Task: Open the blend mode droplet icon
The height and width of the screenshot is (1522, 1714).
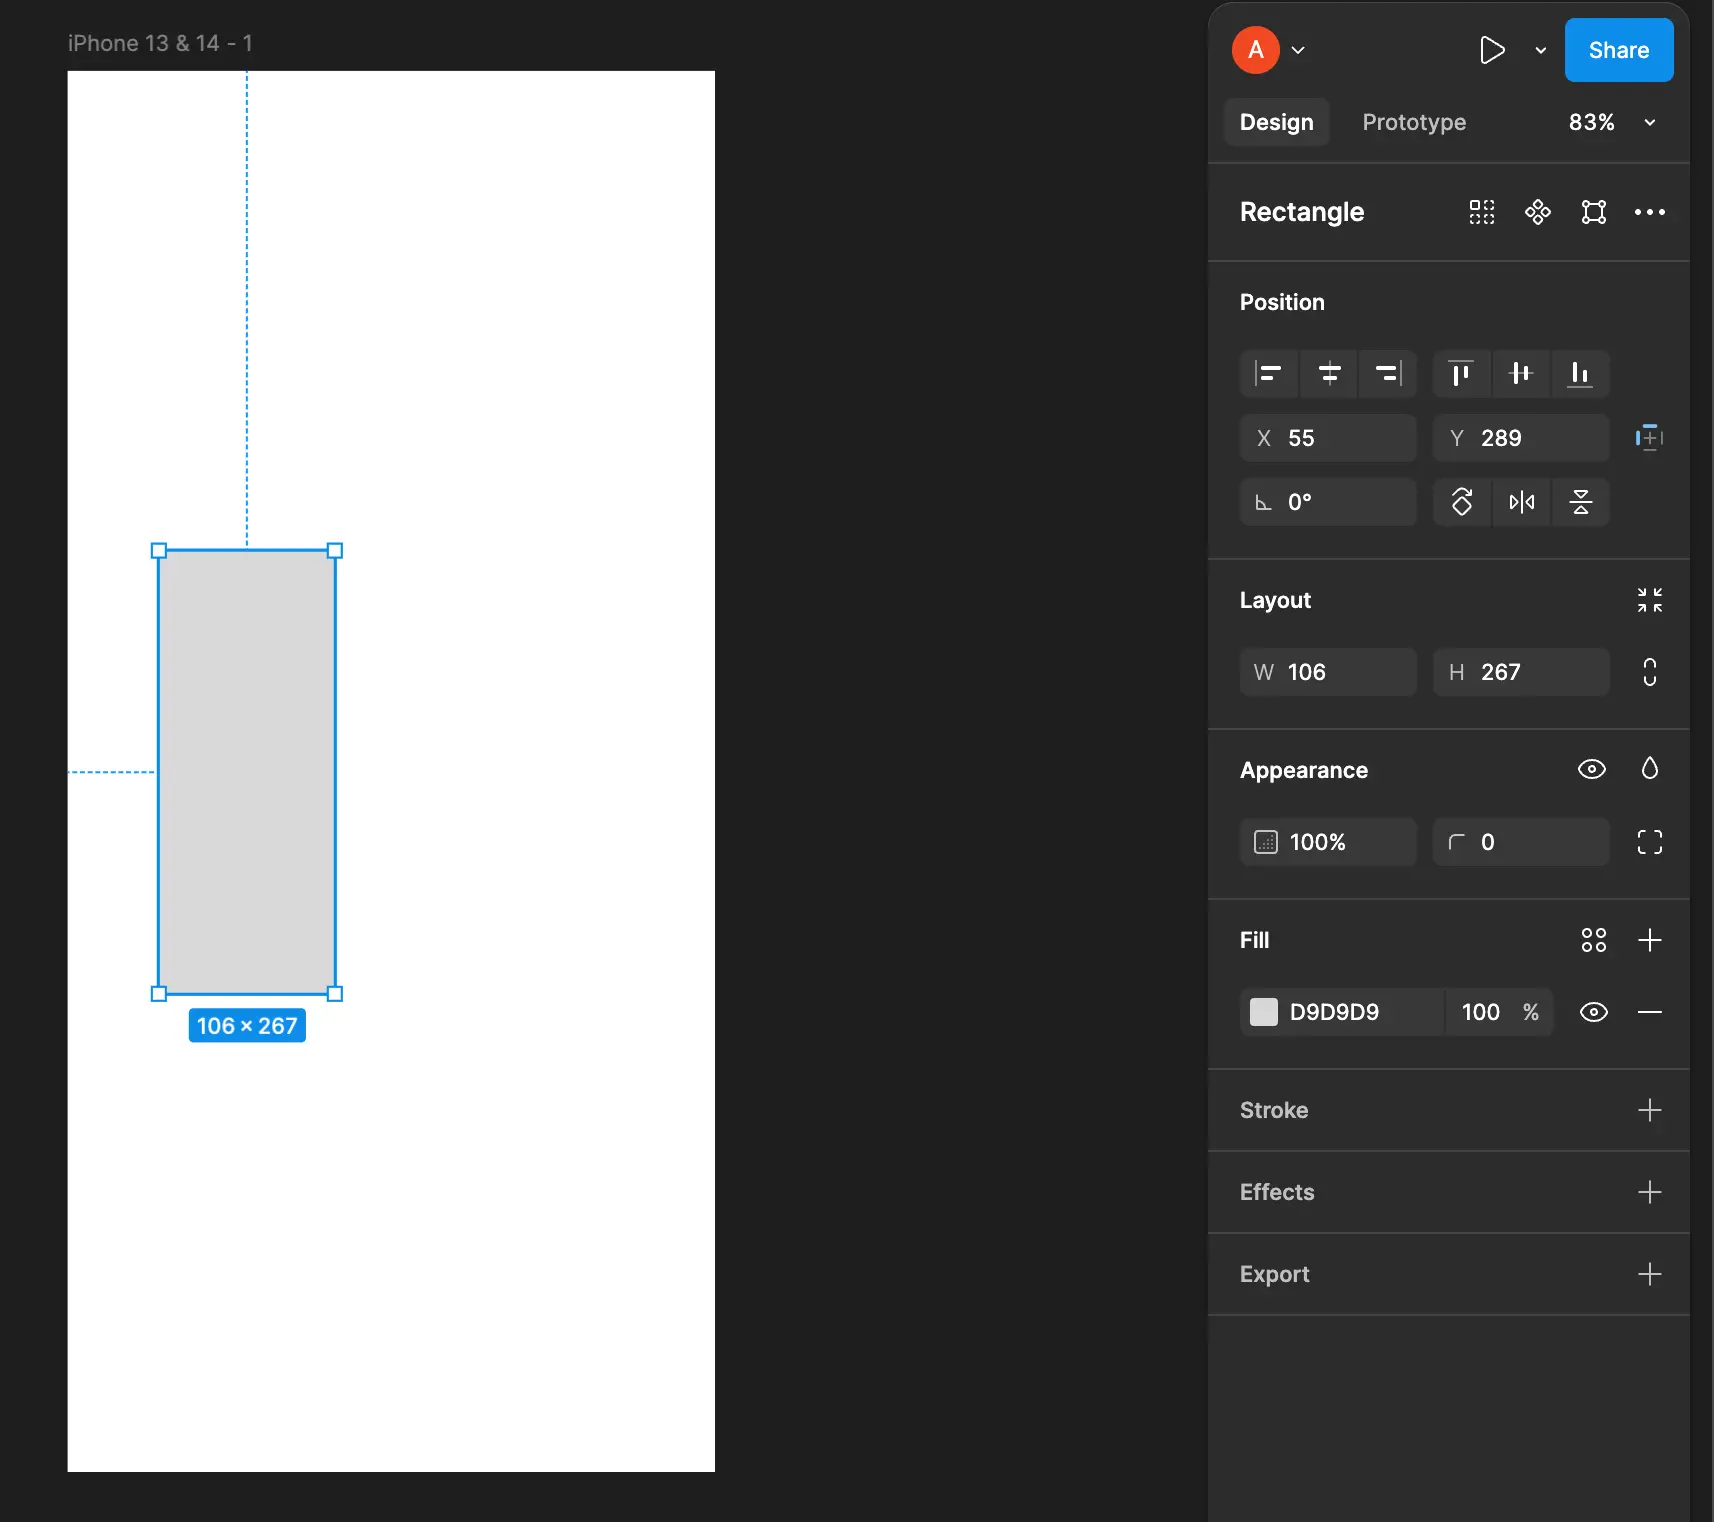Action: click(x=1649, y=768)
